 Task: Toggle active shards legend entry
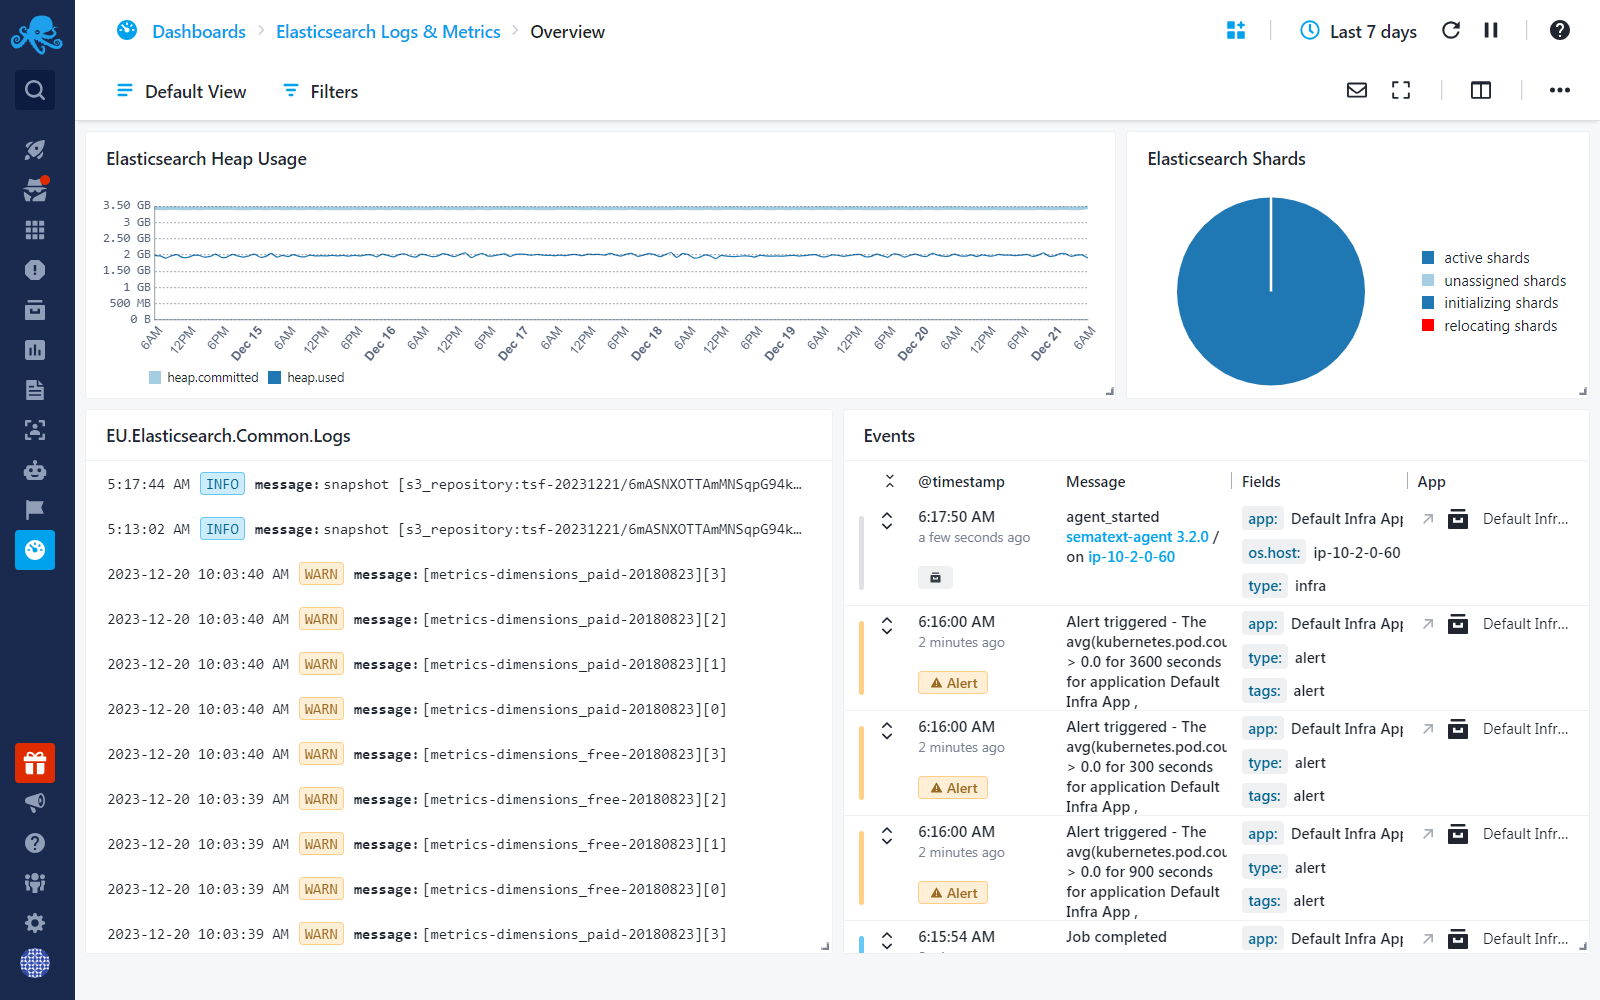[1476, 258]
